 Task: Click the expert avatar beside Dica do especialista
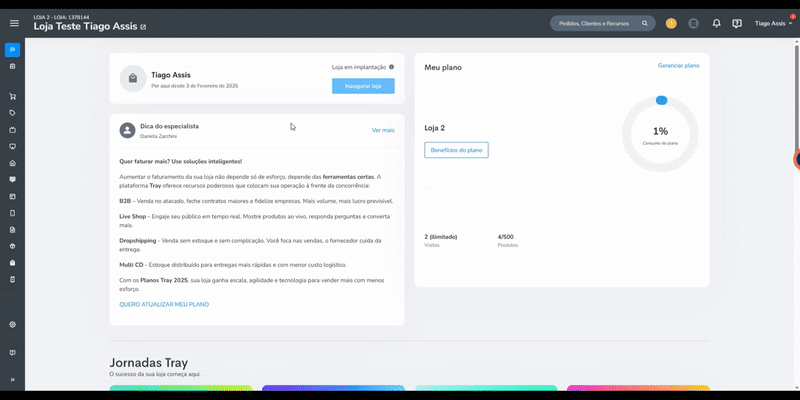coord(128,130)
